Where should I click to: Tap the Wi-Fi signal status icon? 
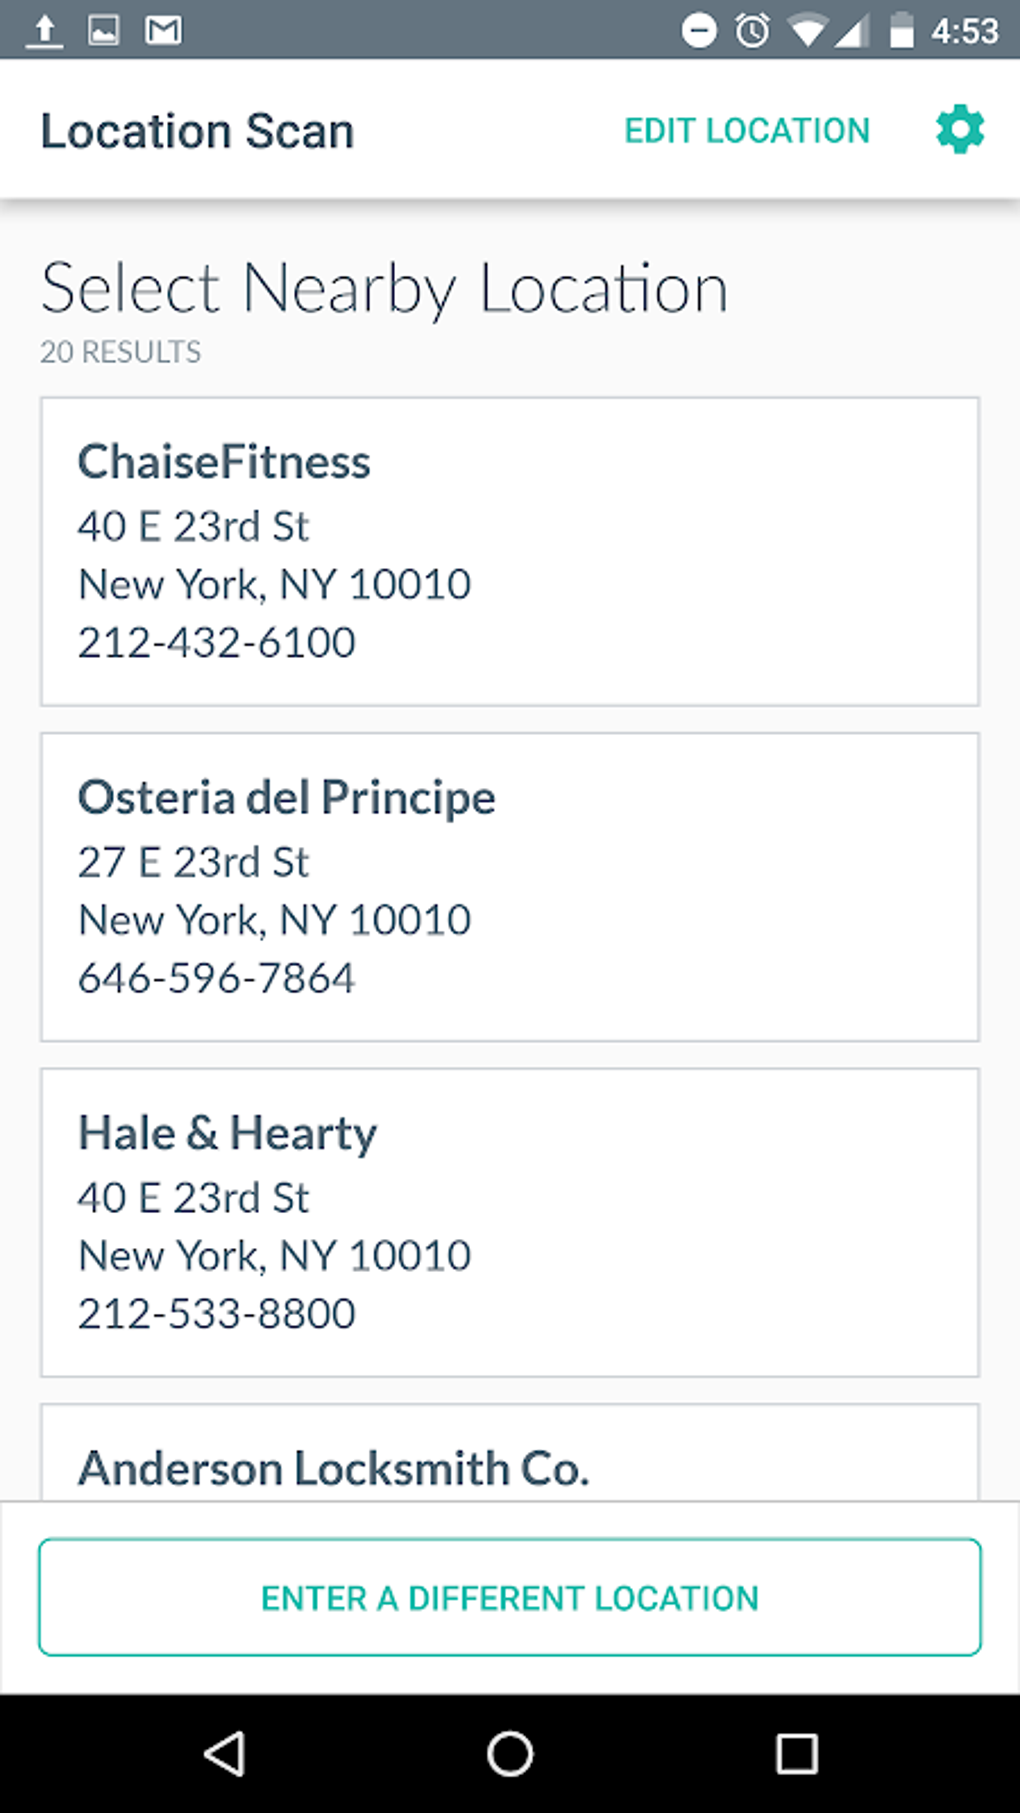point(807,31)
